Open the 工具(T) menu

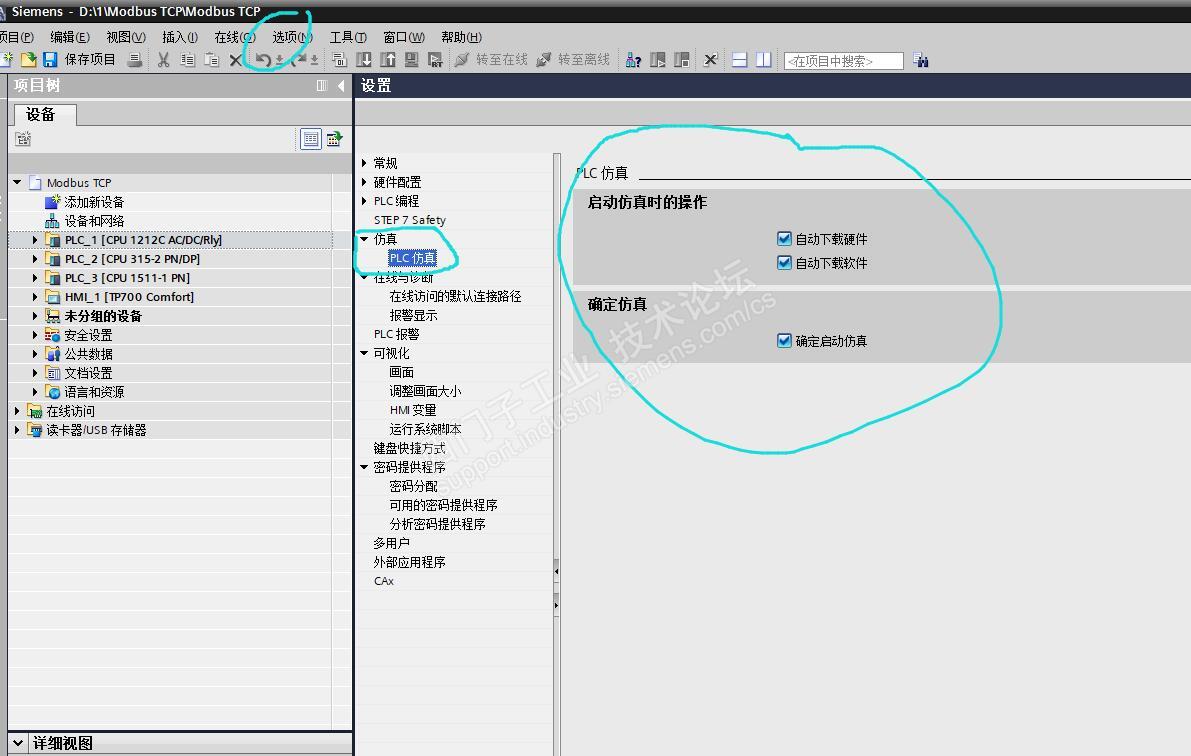tap(348, 37)
